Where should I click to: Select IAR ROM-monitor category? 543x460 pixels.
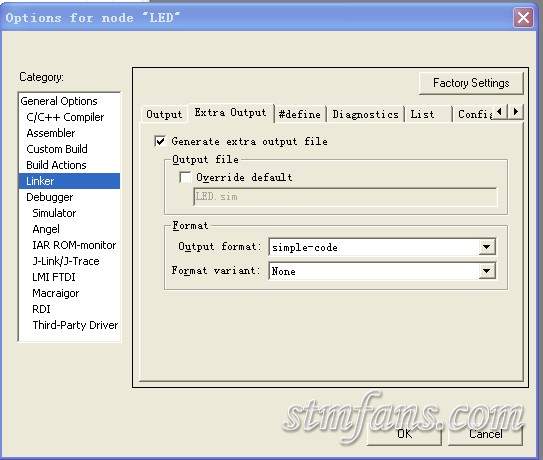(x=74, y=245)
